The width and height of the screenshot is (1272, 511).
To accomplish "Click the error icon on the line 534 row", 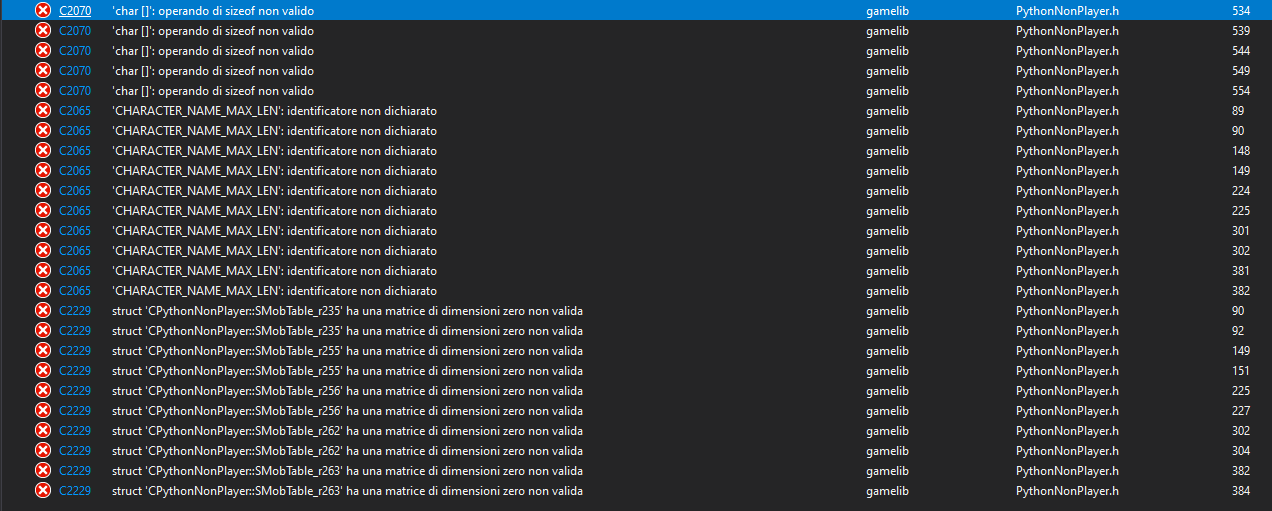I will click(x=43, y=10).
